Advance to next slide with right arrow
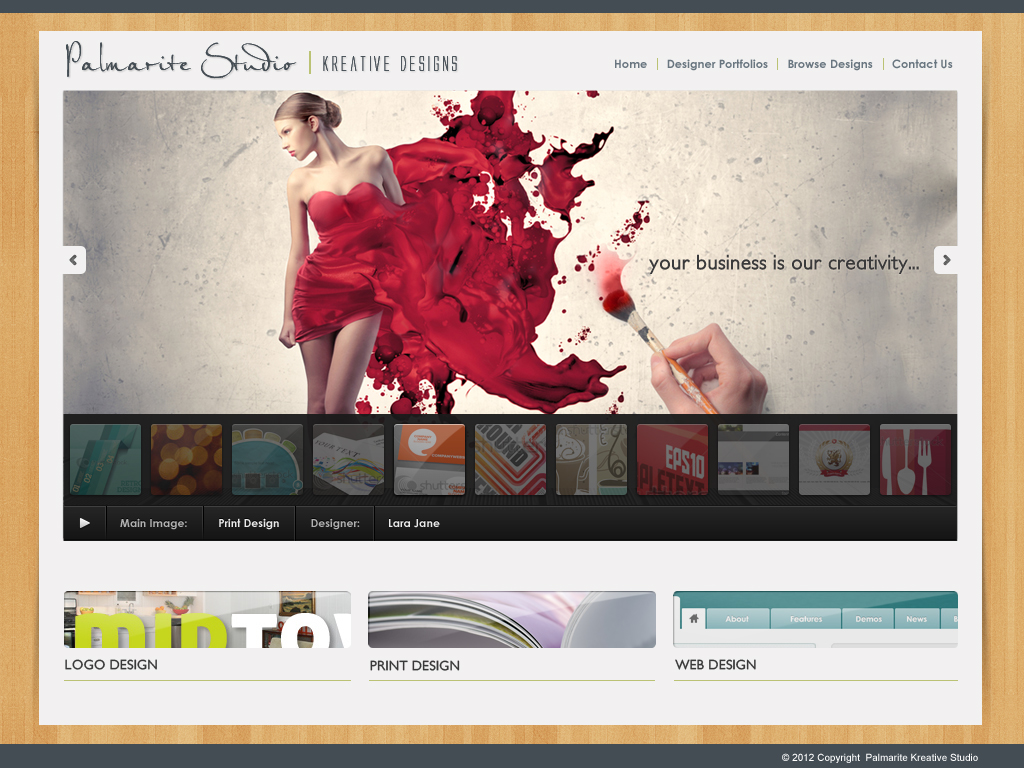Image resolution: width=1024 pixels, height=768 pixels. click(945, 260)
